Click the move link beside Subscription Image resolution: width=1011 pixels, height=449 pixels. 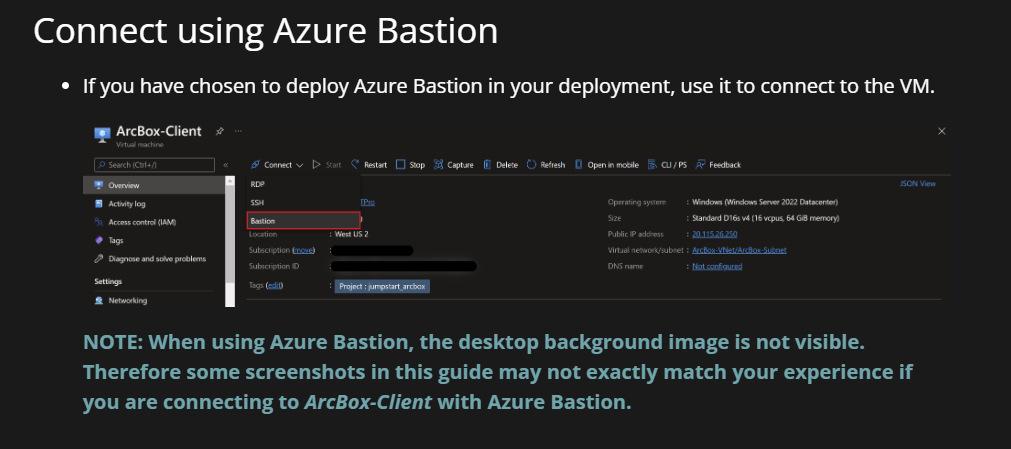click(304, 250)
